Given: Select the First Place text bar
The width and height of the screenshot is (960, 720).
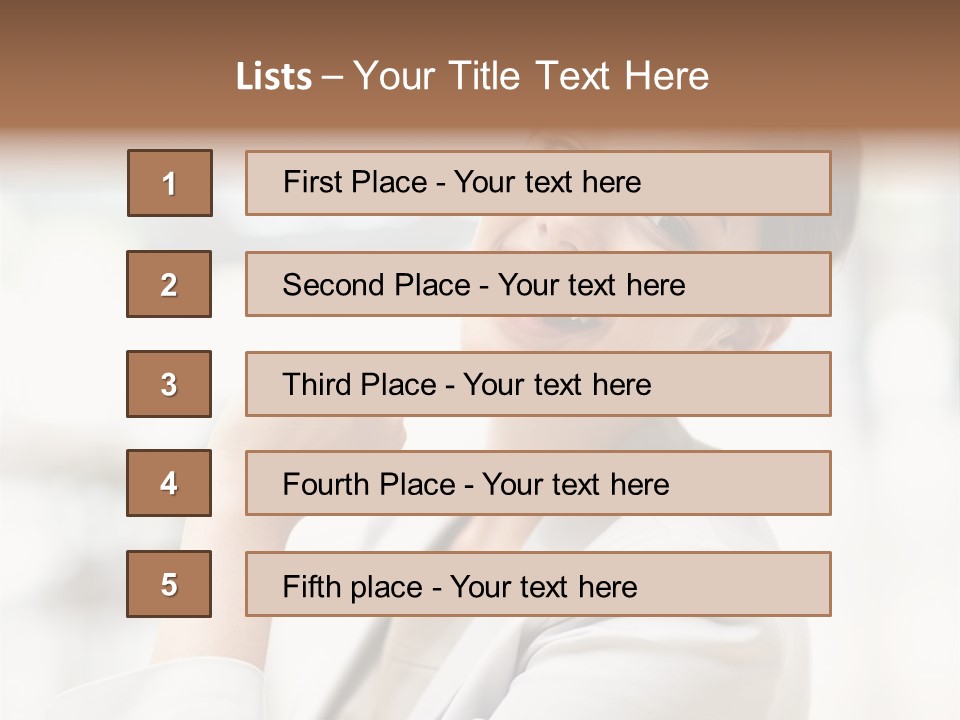Looking at the screenshot, I should (x=538, y=183).
